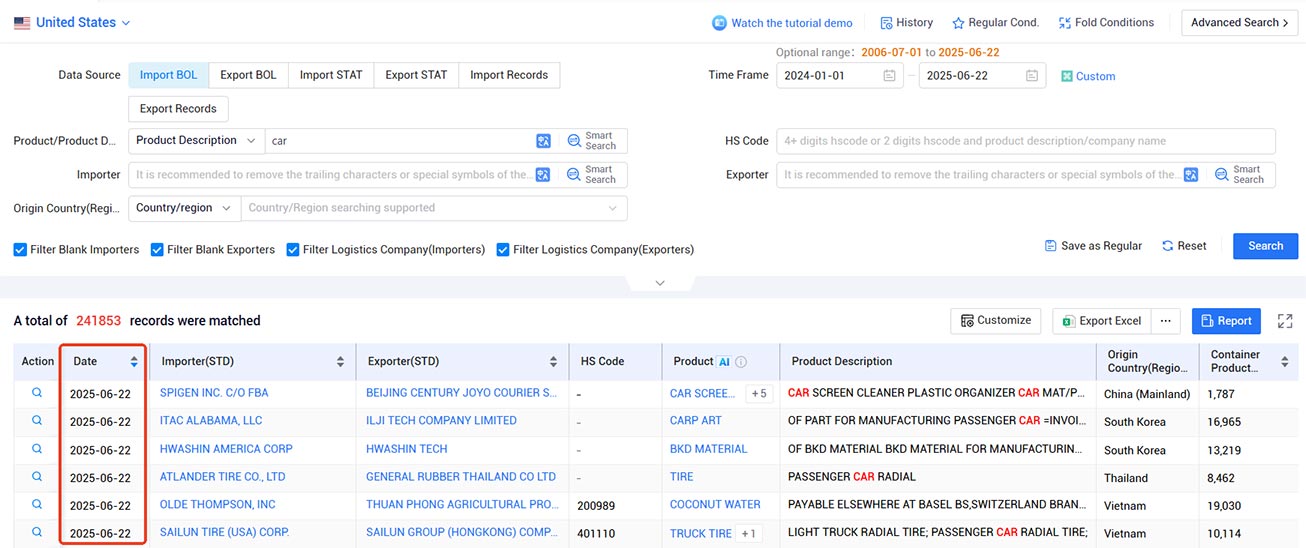
Task: Click Fold Conditions
Action: 1106,23
